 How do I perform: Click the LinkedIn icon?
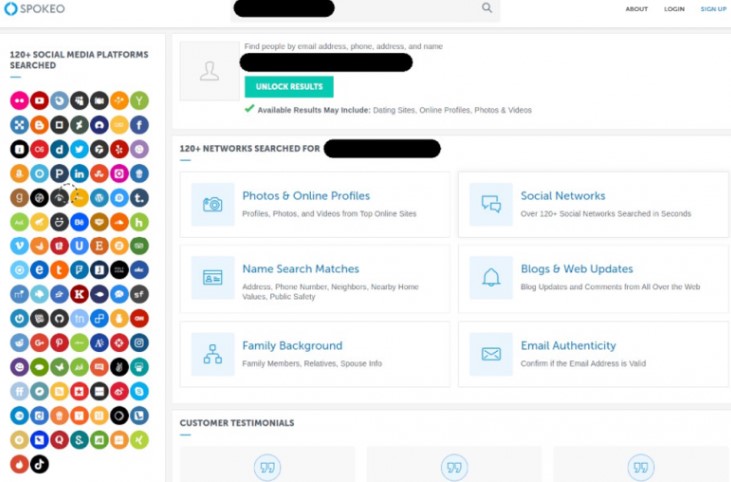(x=79, y=173)
